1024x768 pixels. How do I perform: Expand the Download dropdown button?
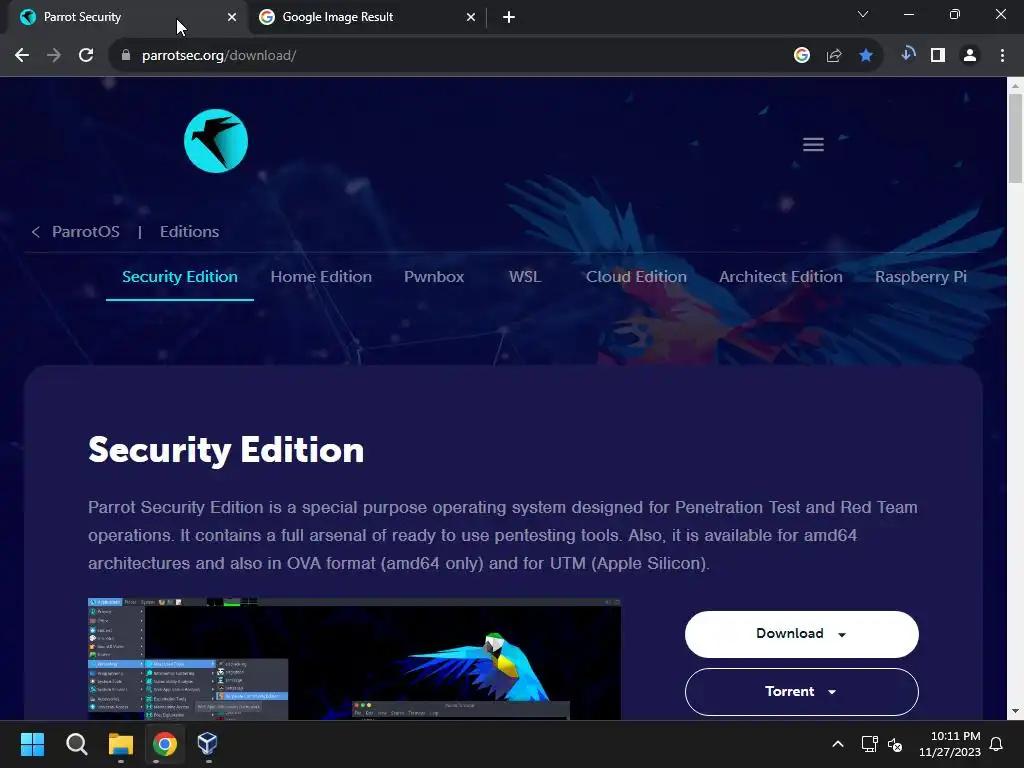tap(801, 634)
